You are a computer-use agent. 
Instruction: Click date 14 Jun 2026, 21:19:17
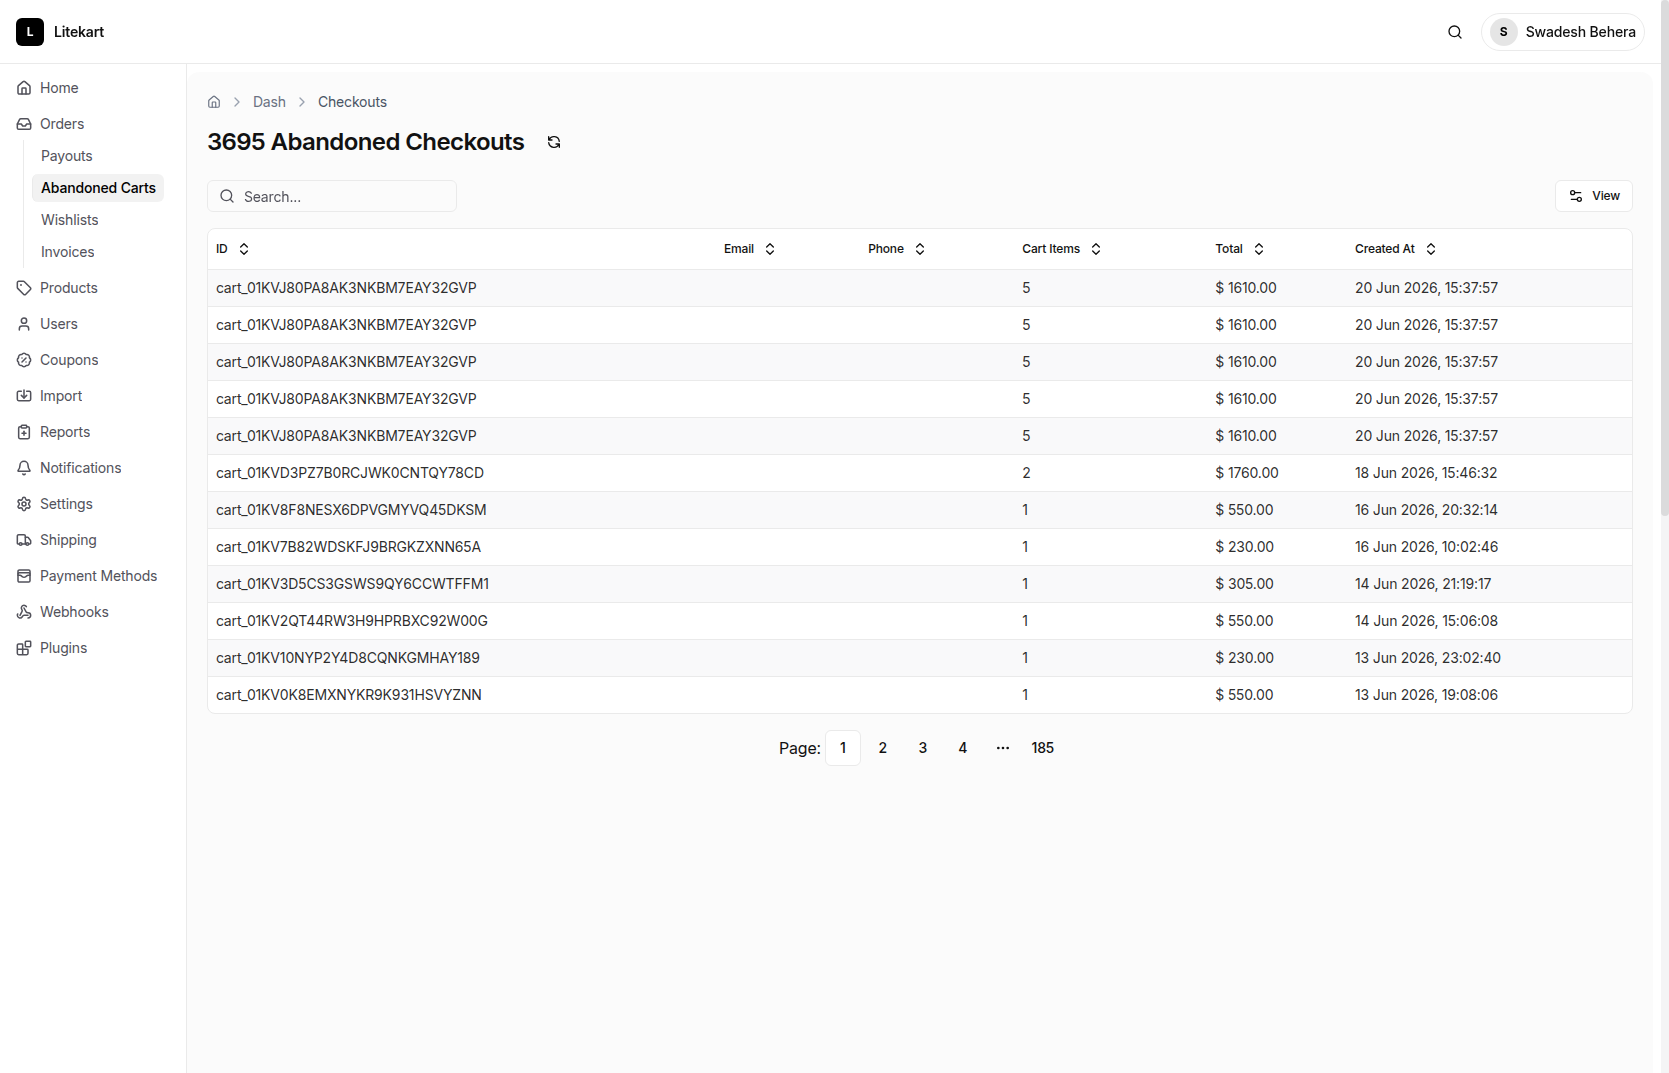(1423, 584)
